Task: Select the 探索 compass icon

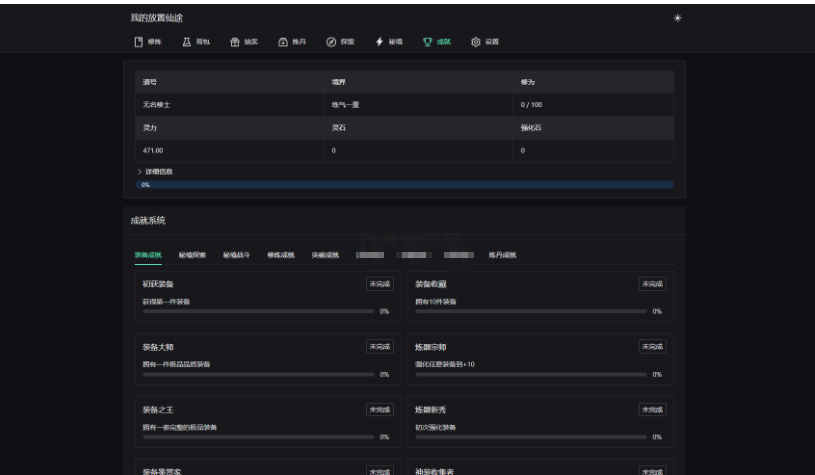Action: 331,42
